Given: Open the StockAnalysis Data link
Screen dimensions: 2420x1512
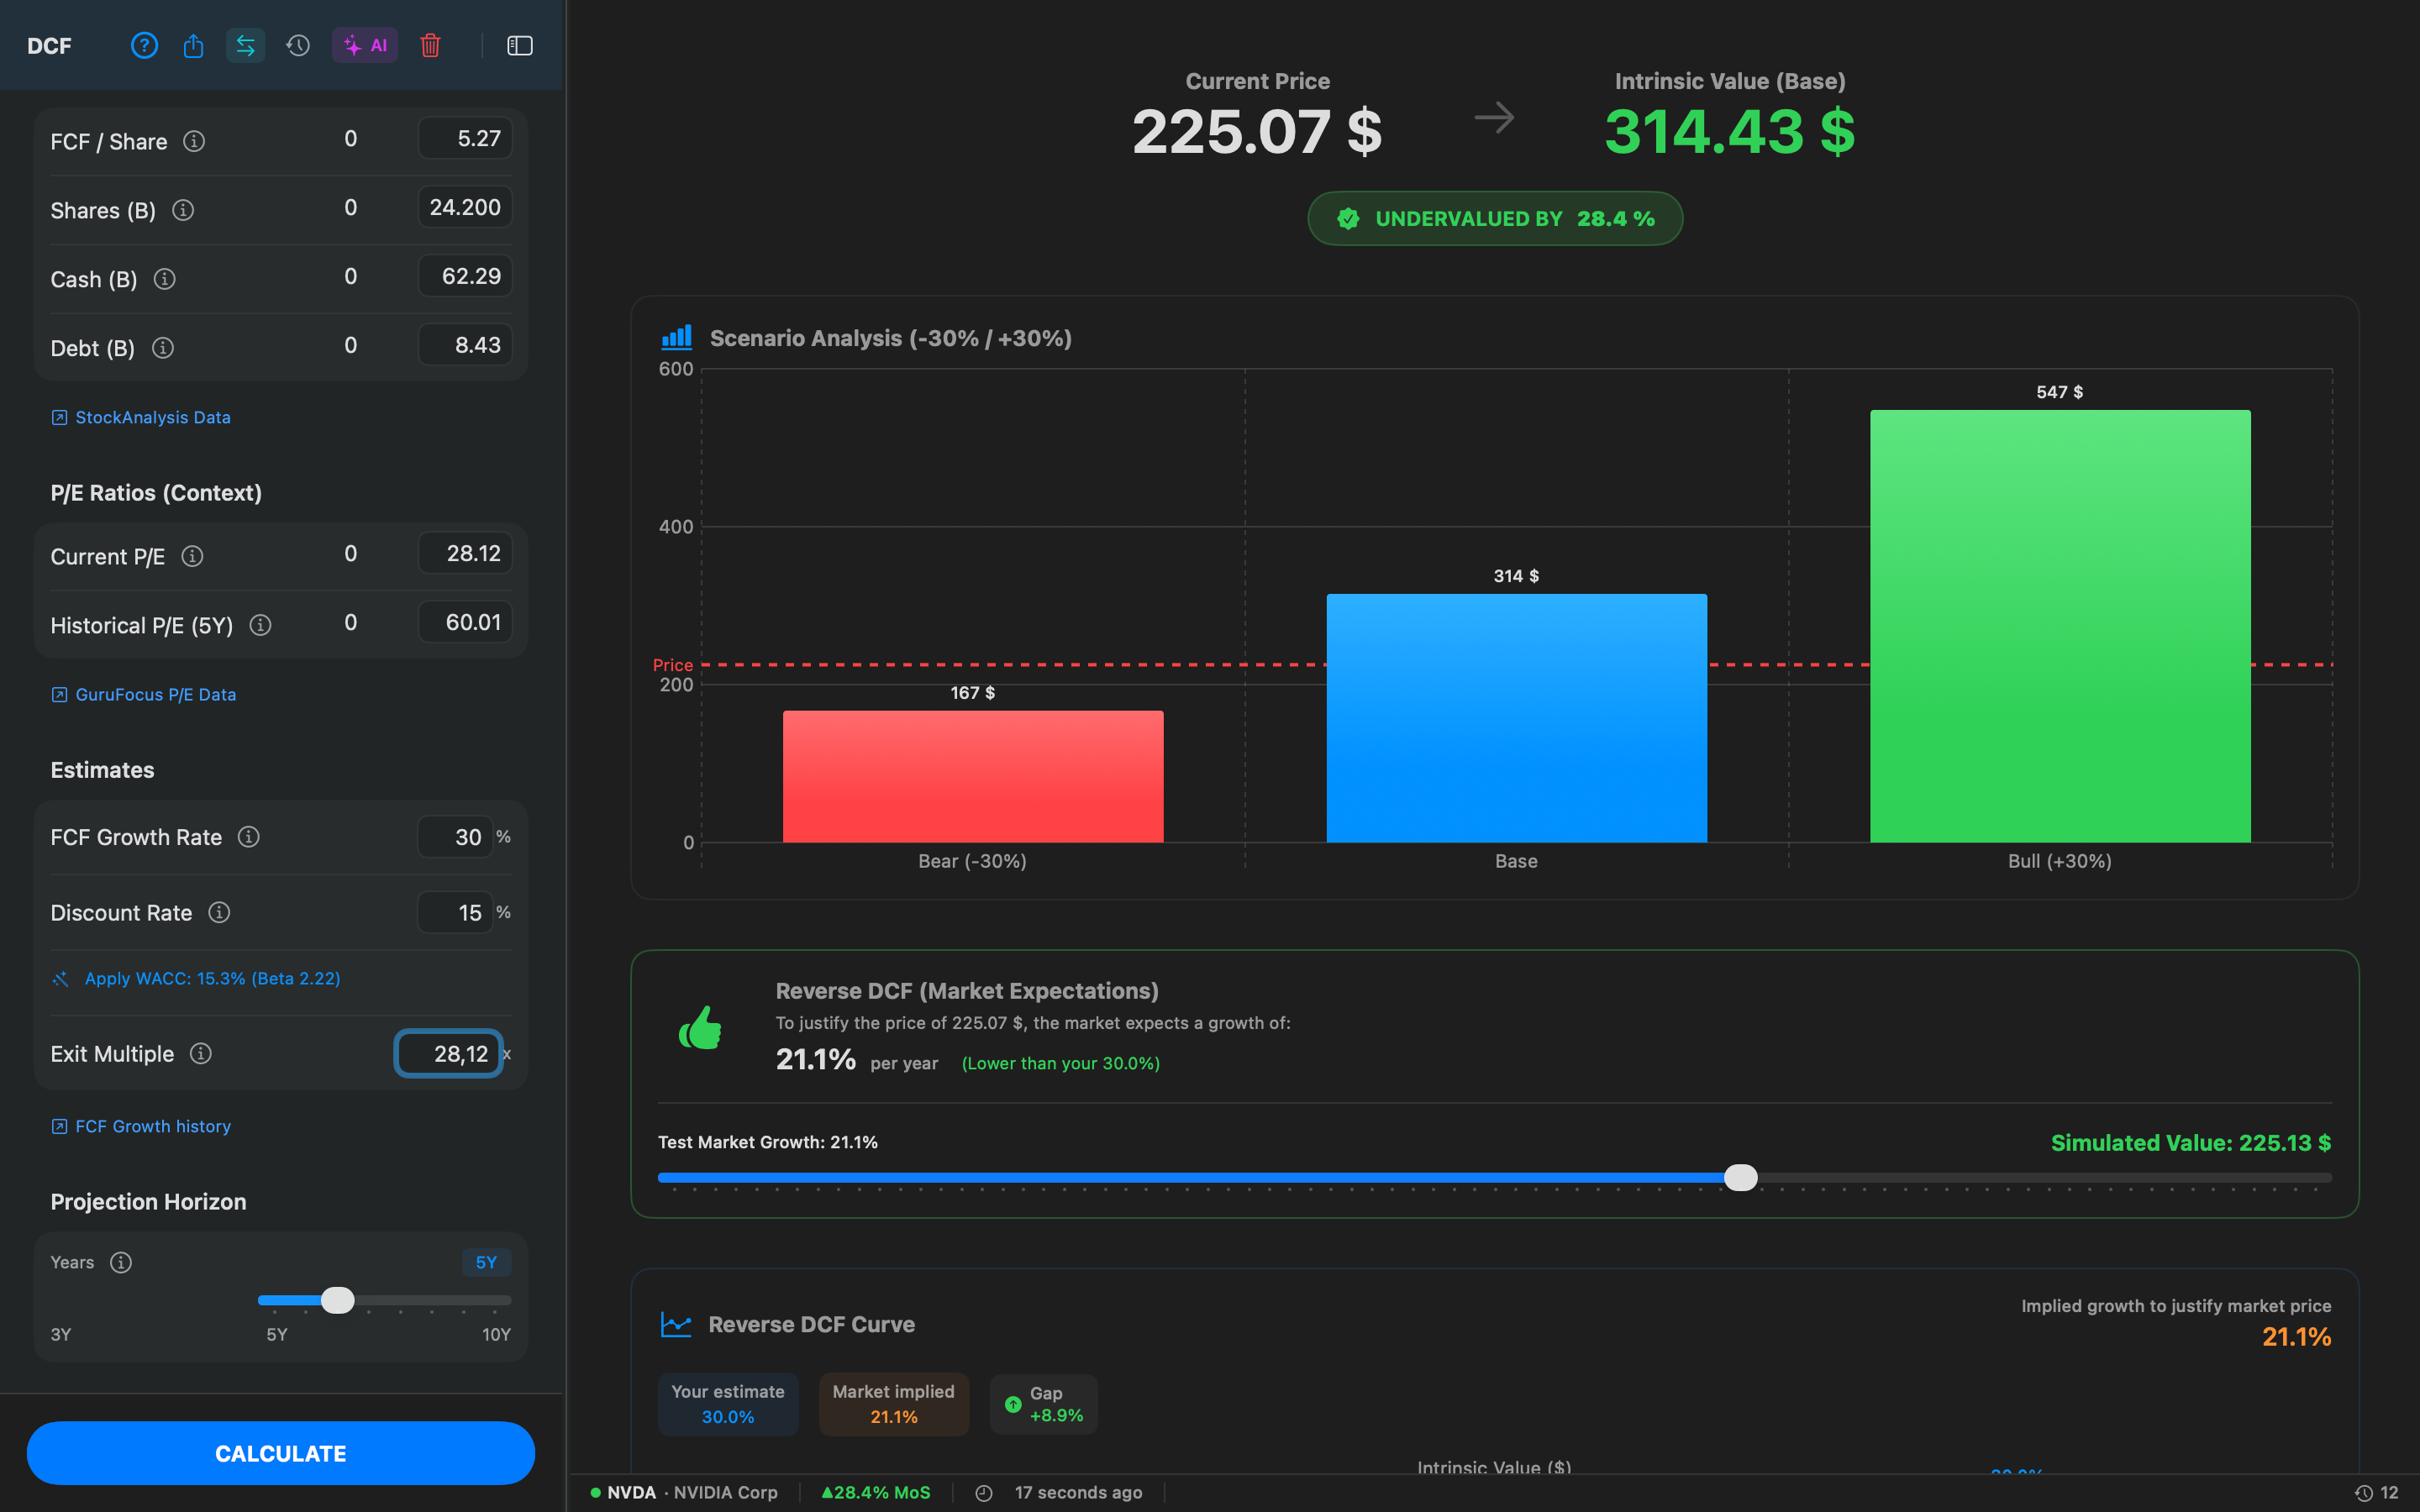Looking at the screenshot, I should click(x=141, y=417).
